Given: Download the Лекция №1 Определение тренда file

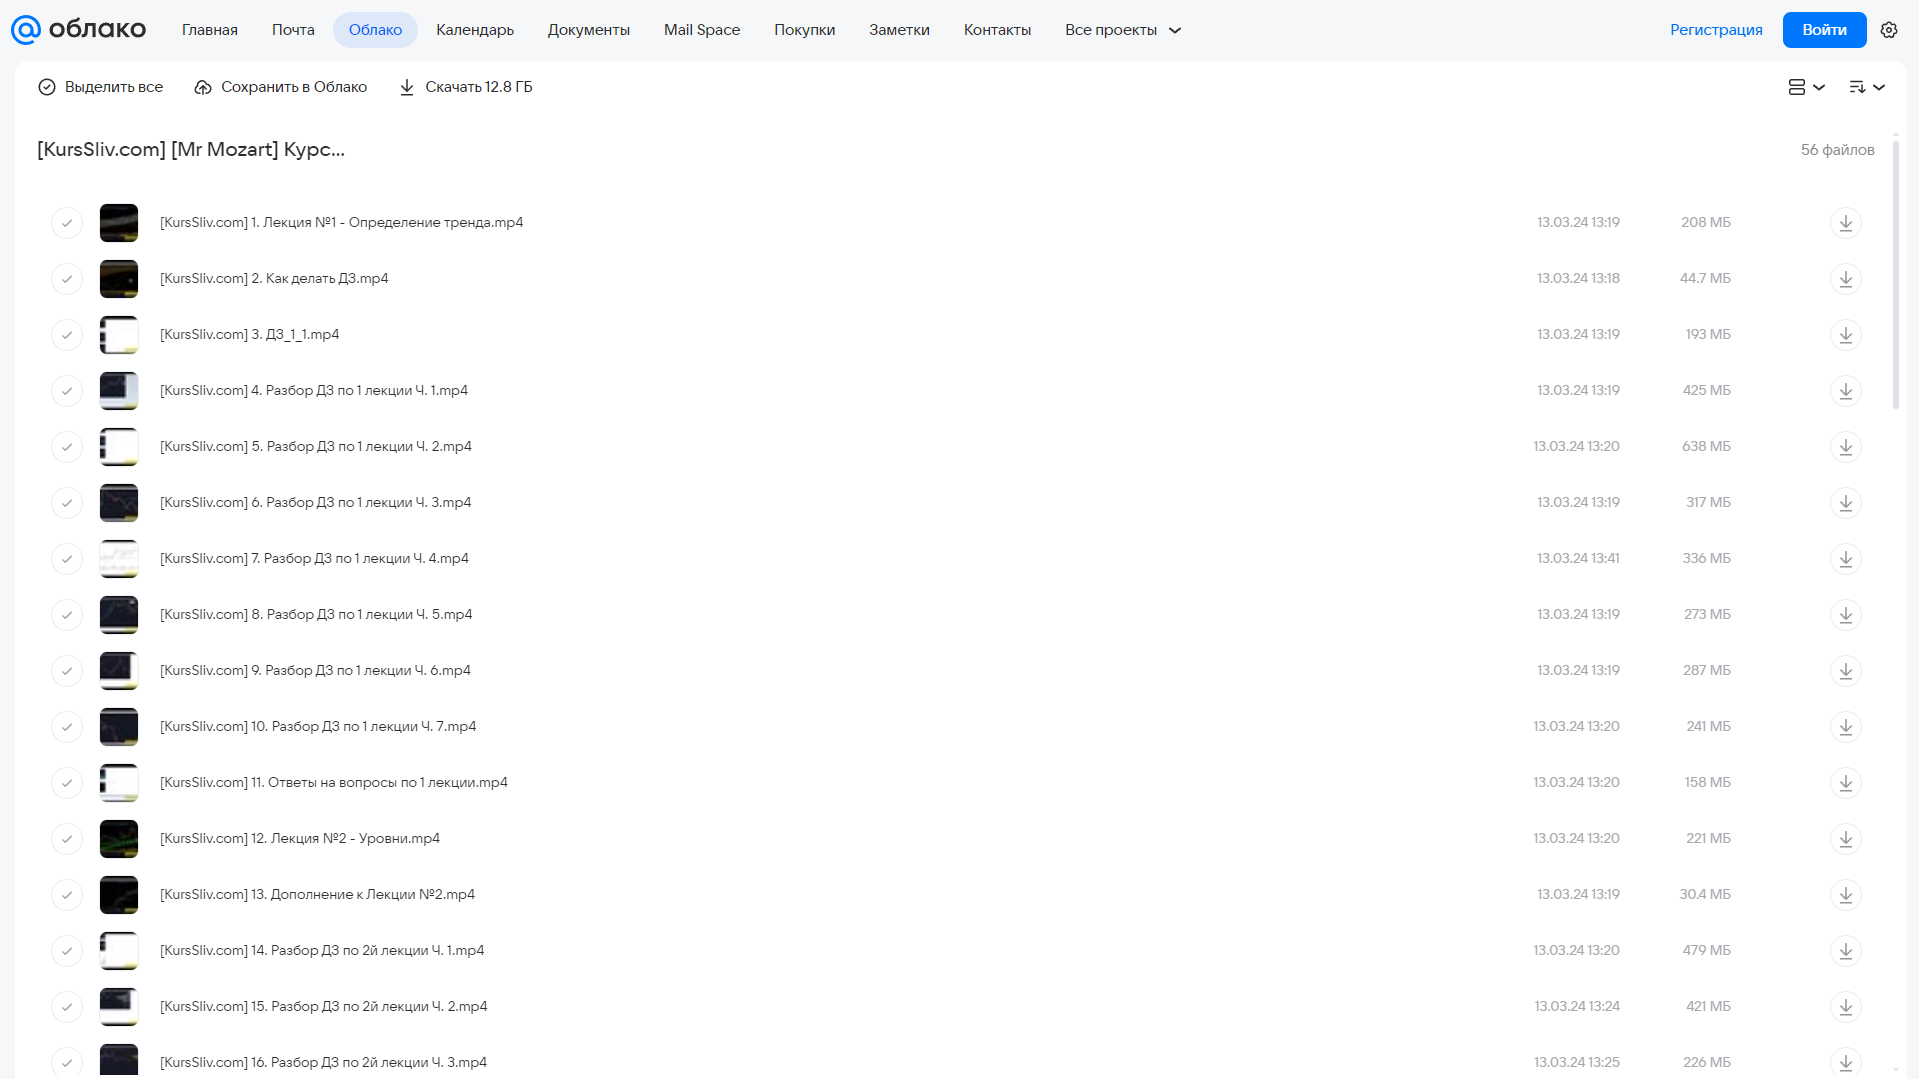Looking at the screenshot, I should 1846,223.
